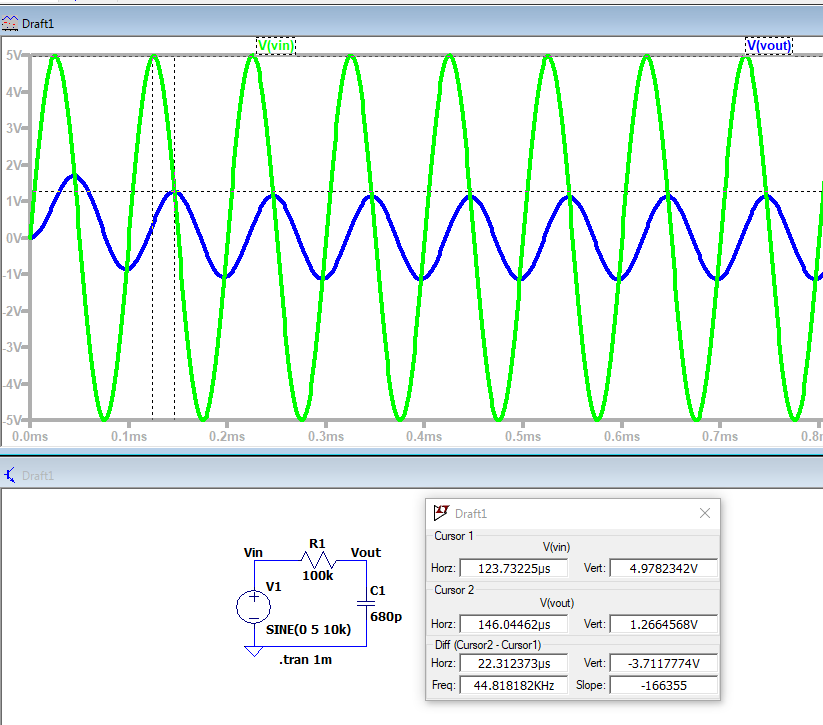This screenshot has width=823, height=725.
Task: Click the V(vin) trace label
Action: point(275,45)
